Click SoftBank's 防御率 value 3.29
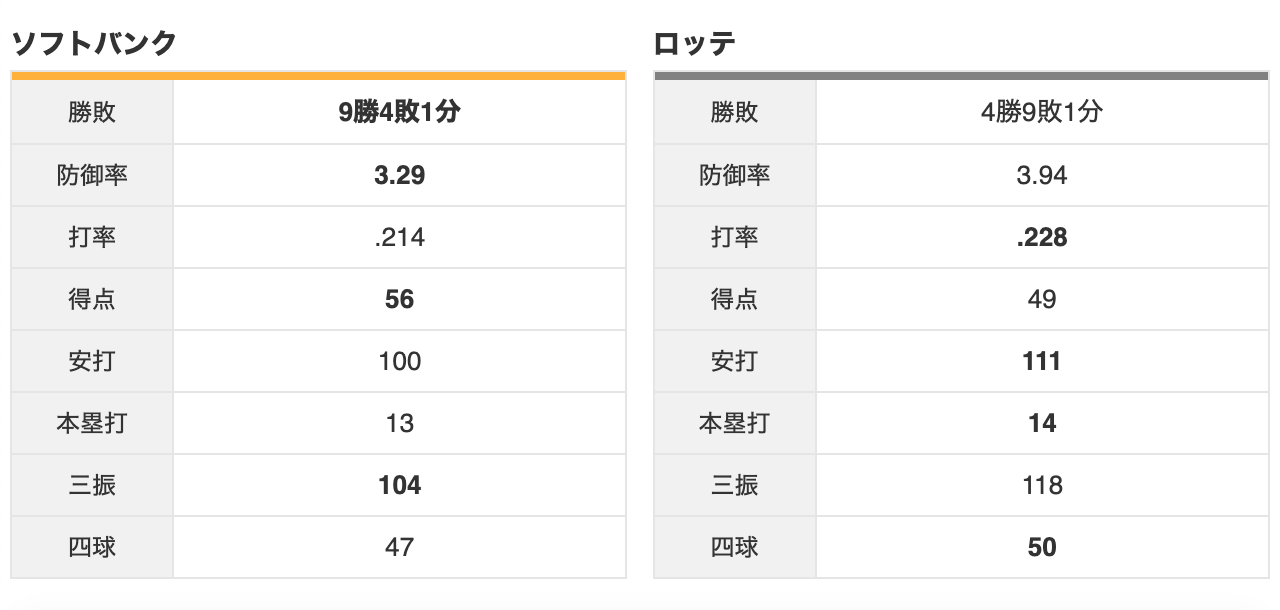Viewport: 1280px width, 610px height. (x=399, y=175)
